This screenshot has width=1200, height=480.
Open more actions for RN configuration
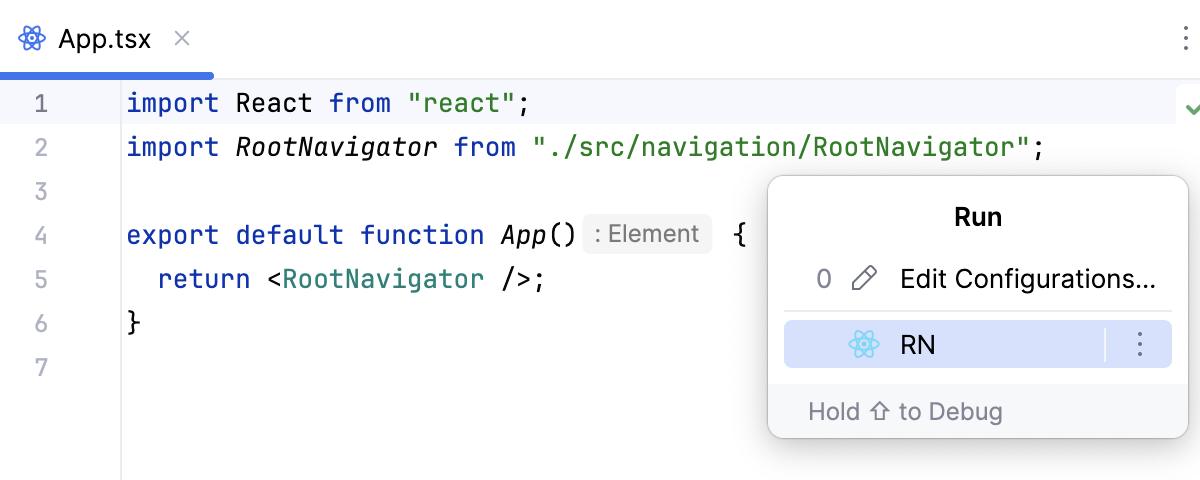point(1139,345)
